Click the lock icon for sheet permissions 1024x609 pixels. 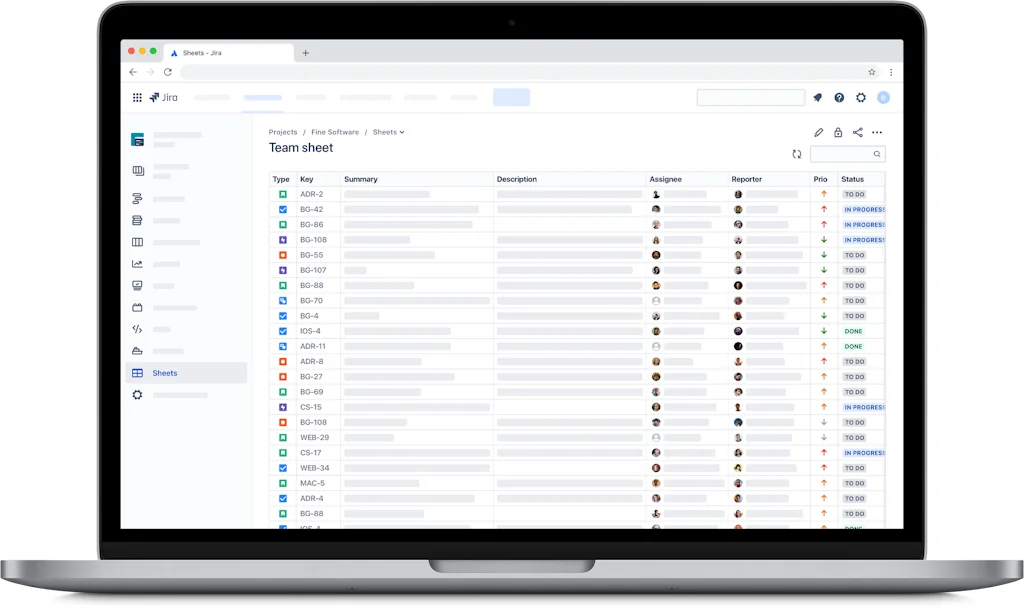(838, 132)
